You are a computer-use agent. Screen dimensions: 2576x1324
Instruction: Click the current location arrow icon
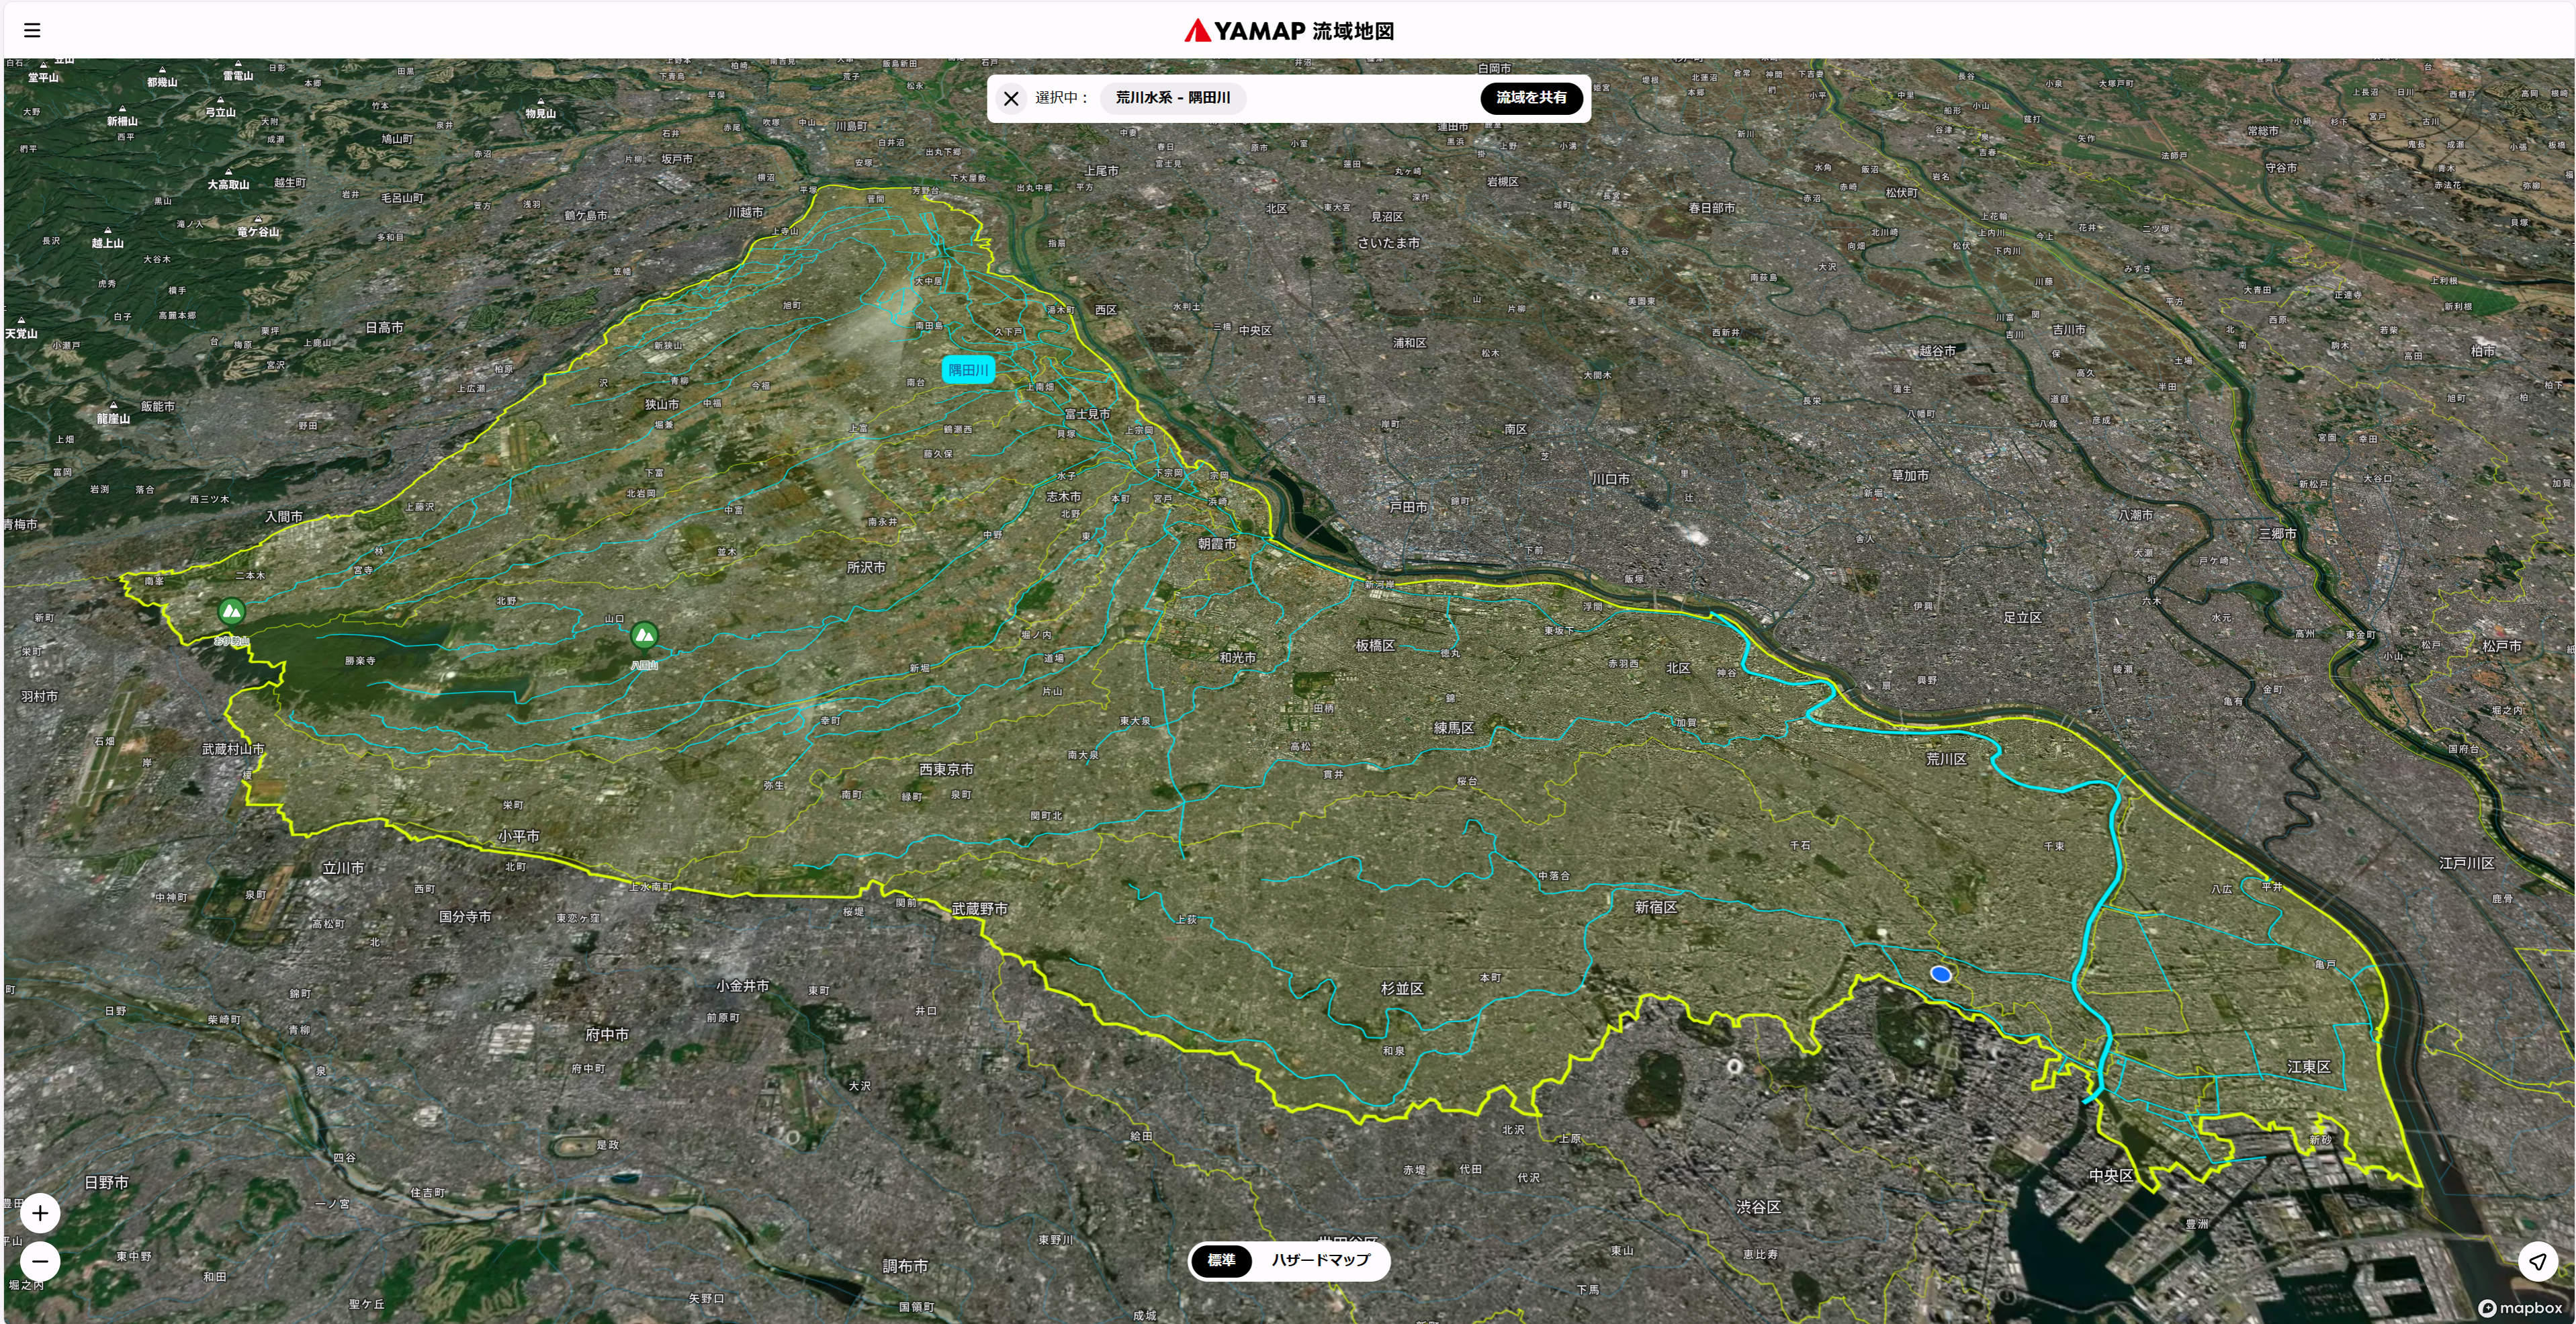[2538, 1261]
